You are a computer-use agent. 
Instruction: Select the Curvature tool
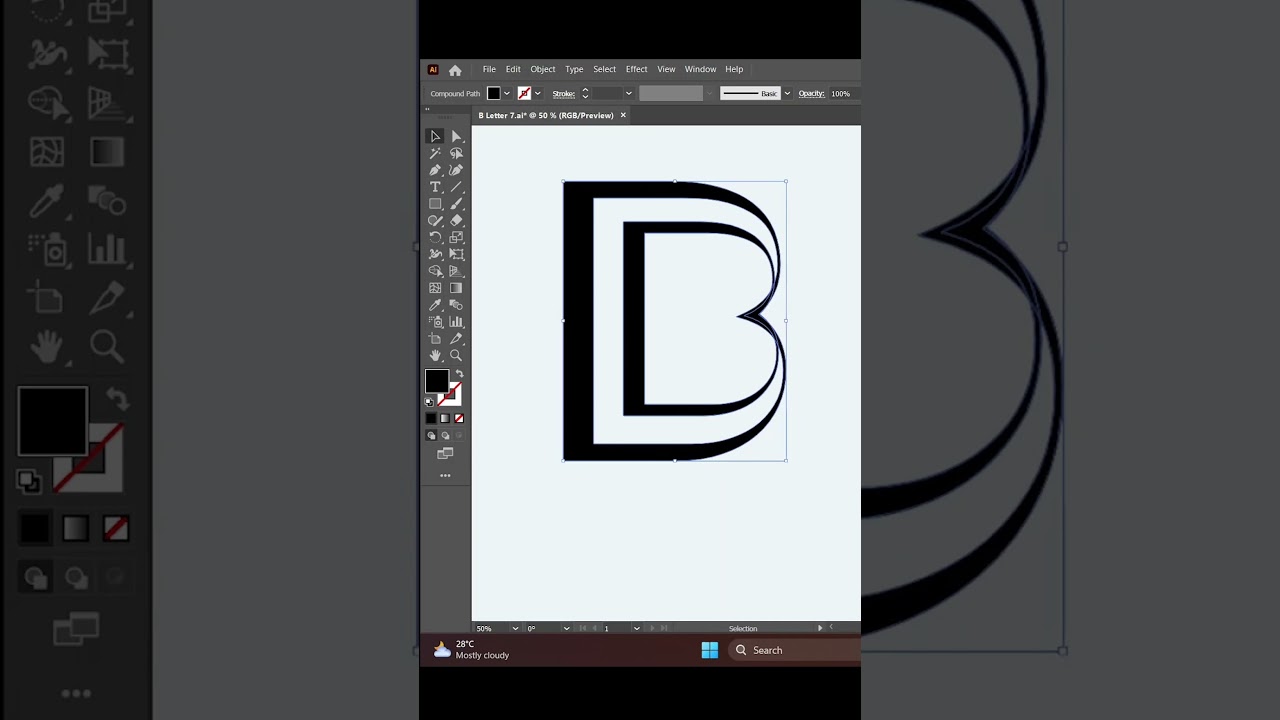456,170
